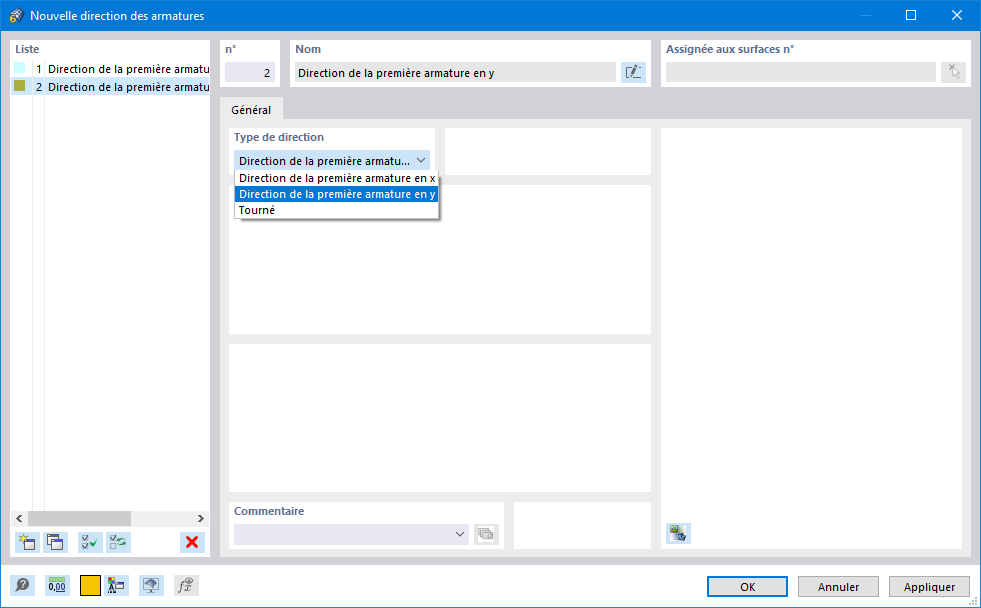This screenshot has height=608, width=981.
Task: Click the invert selection icon
Action: [118, 542]
